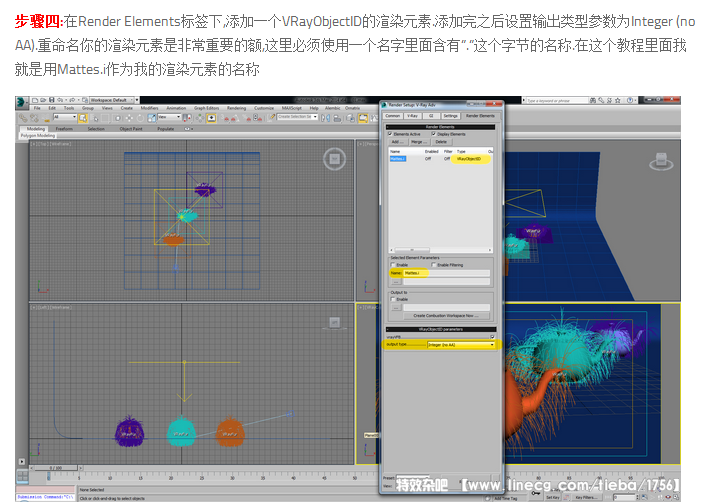Viewport: 710px width, 502px height.
Task: Click the Open File icon in quick access toolbar
Action: [43, 100]
